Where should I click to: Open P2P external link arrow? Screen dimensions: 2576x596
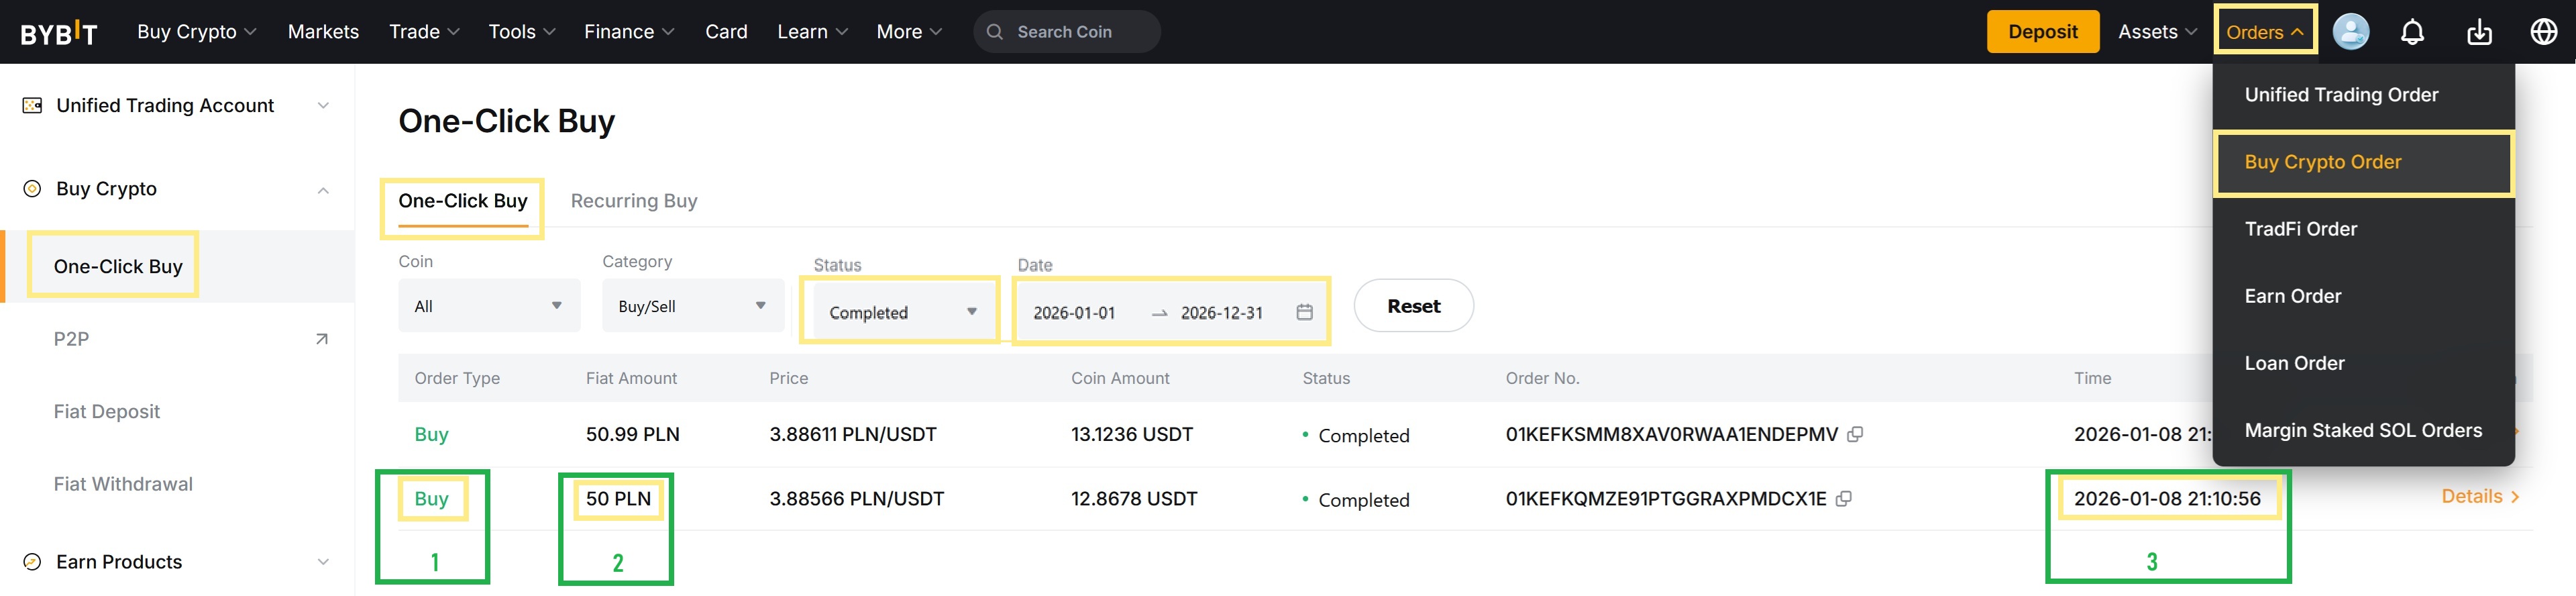[x=321, y=339]
